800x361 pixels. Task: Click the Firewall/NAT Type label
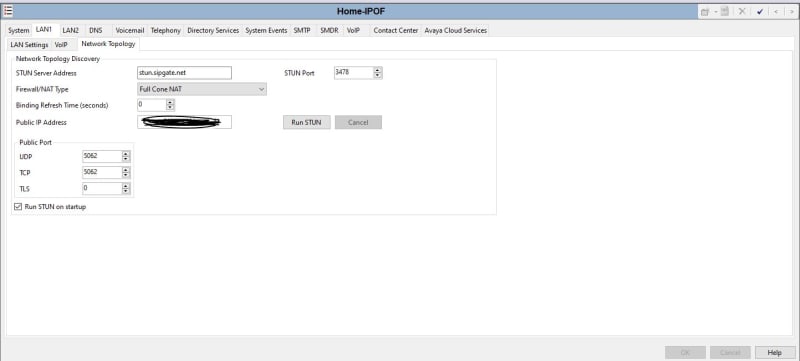click(42, 89)
